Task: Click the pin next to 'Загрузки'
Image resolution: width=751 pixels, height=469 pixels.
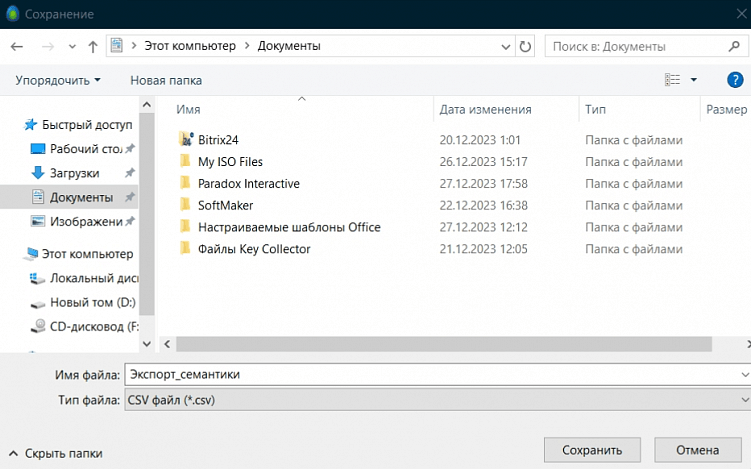Action: tap(130, 172)
